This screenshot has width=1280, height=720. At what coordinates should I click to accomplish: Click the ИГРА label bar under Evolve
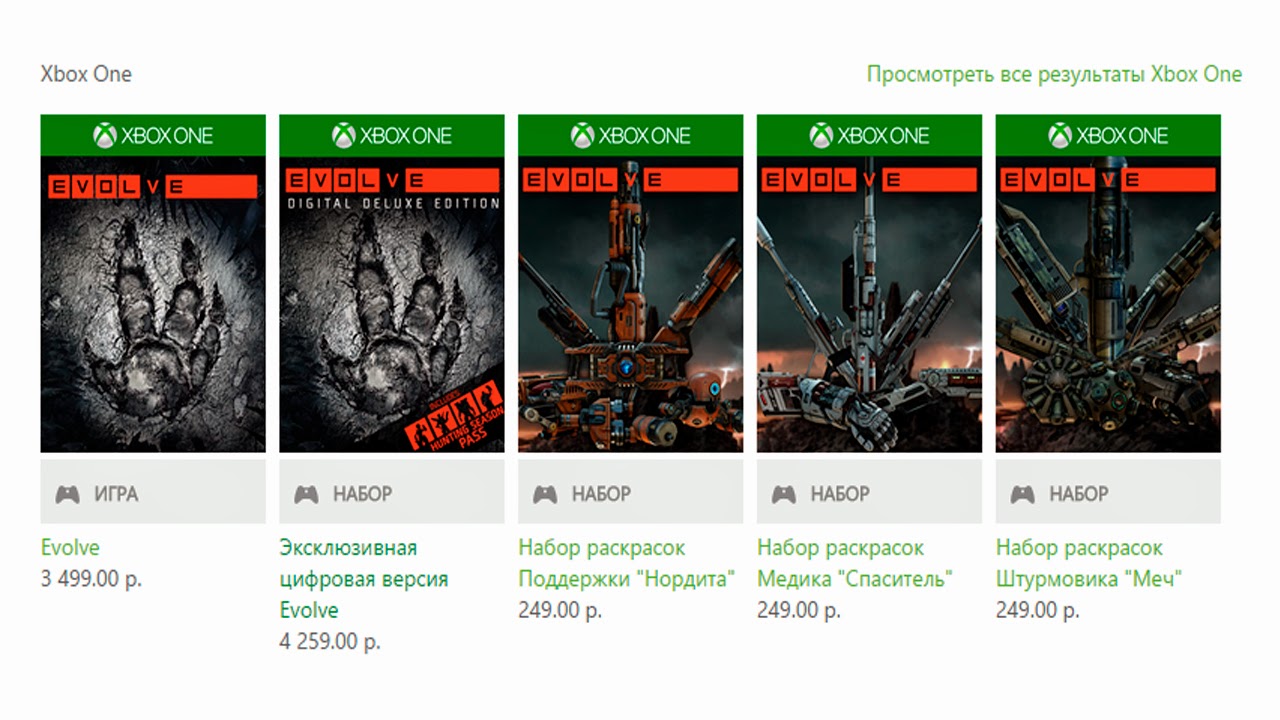153,492
